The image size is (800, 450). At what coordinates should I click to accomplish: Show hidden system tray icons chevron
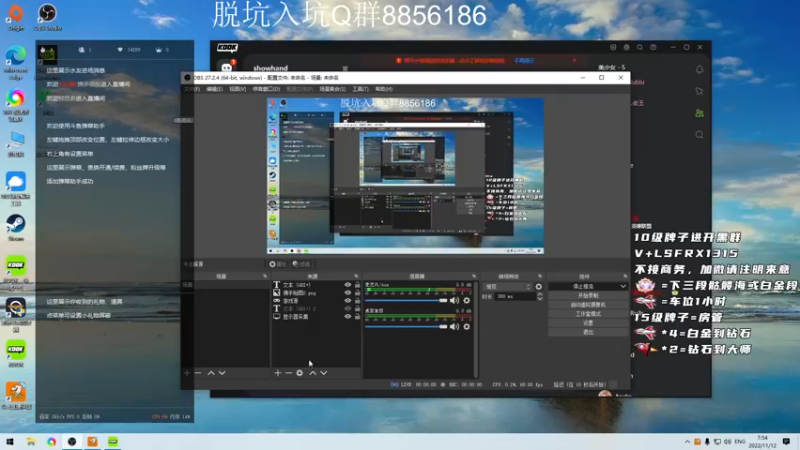(x=687, y=442)
